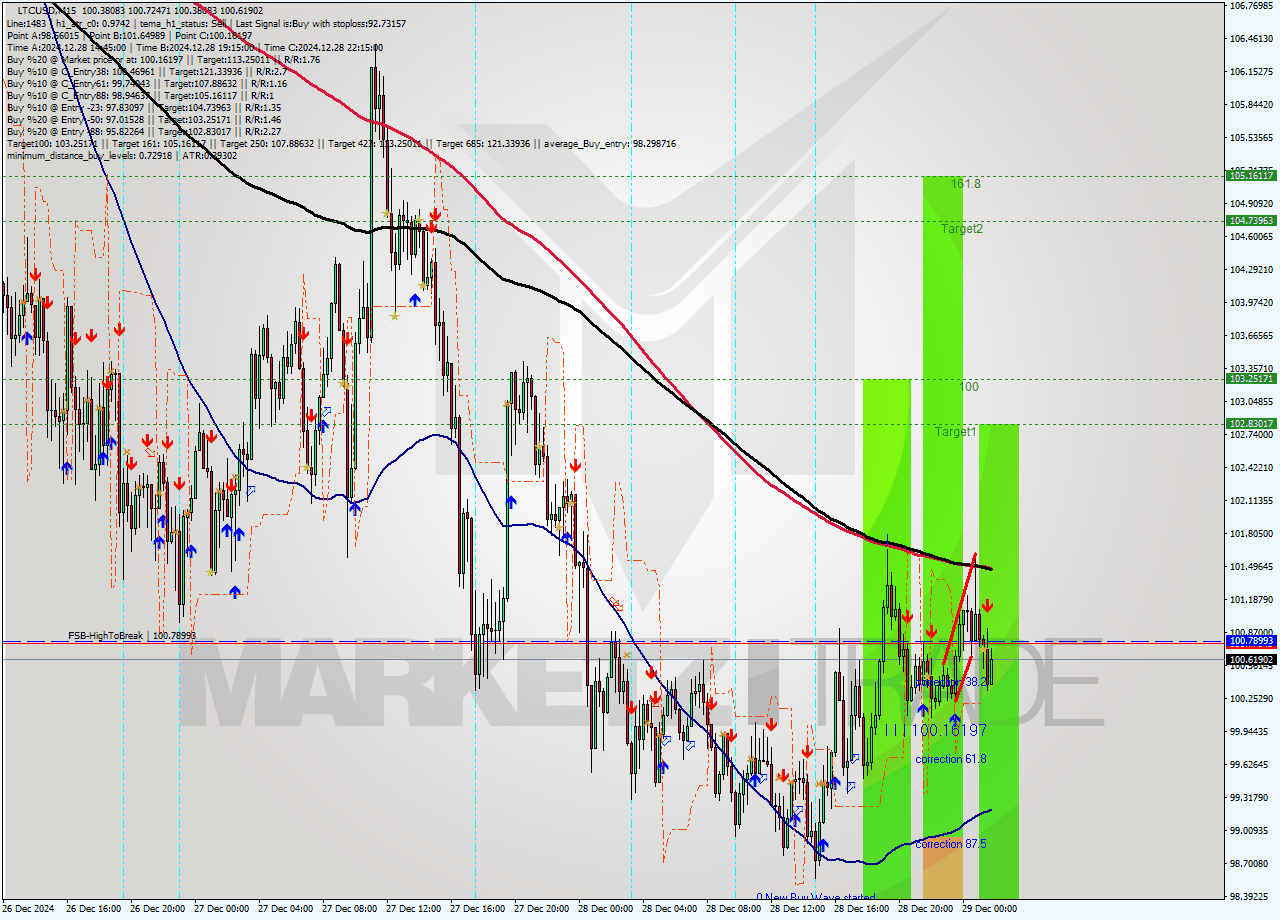Click the 103.66565 price axis value
The image size is (1280, 920).
(x=1251, y=336)
